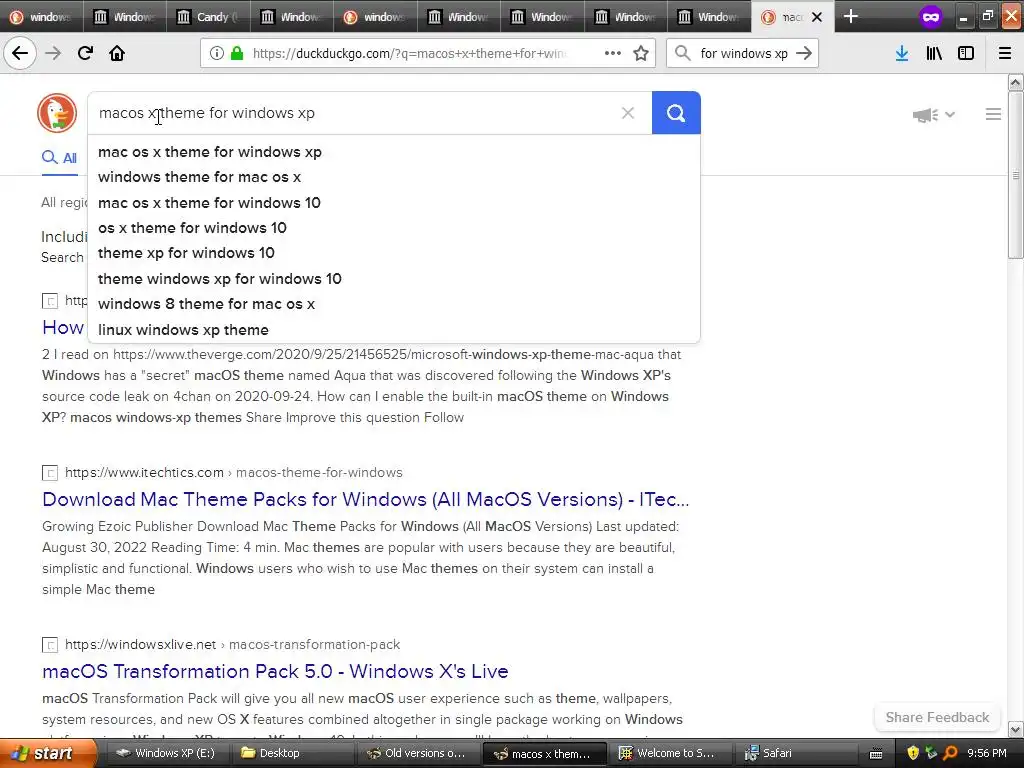Click the orange magnifier tray icon
Image resolution: width=1024 pixels, height=768 pixels.
pos(951,754)
